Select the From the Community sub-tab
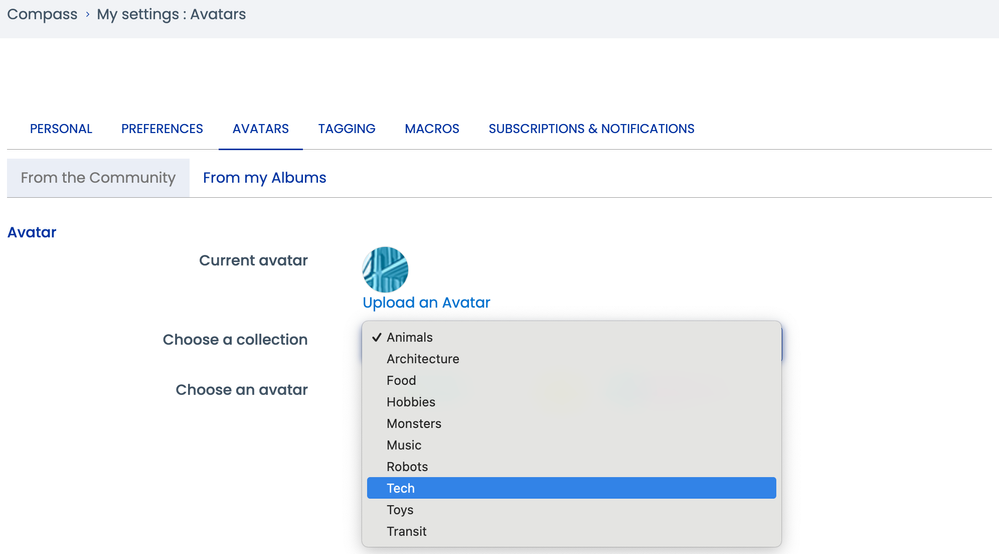This screenshot has height=554, width=999. pyautogui.click(x=98, y=178)
